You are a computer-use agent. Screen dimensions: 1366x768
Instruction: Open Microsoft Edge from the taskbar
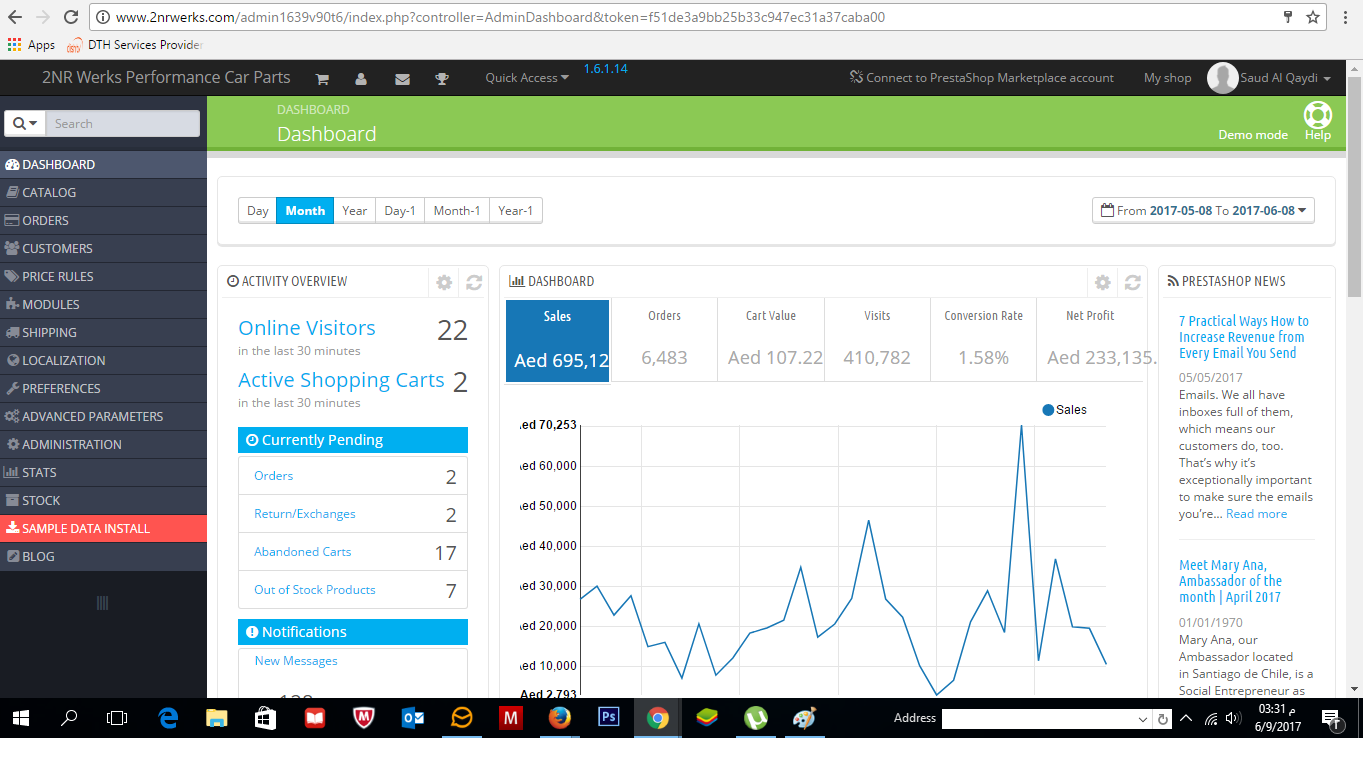[167, 718]
